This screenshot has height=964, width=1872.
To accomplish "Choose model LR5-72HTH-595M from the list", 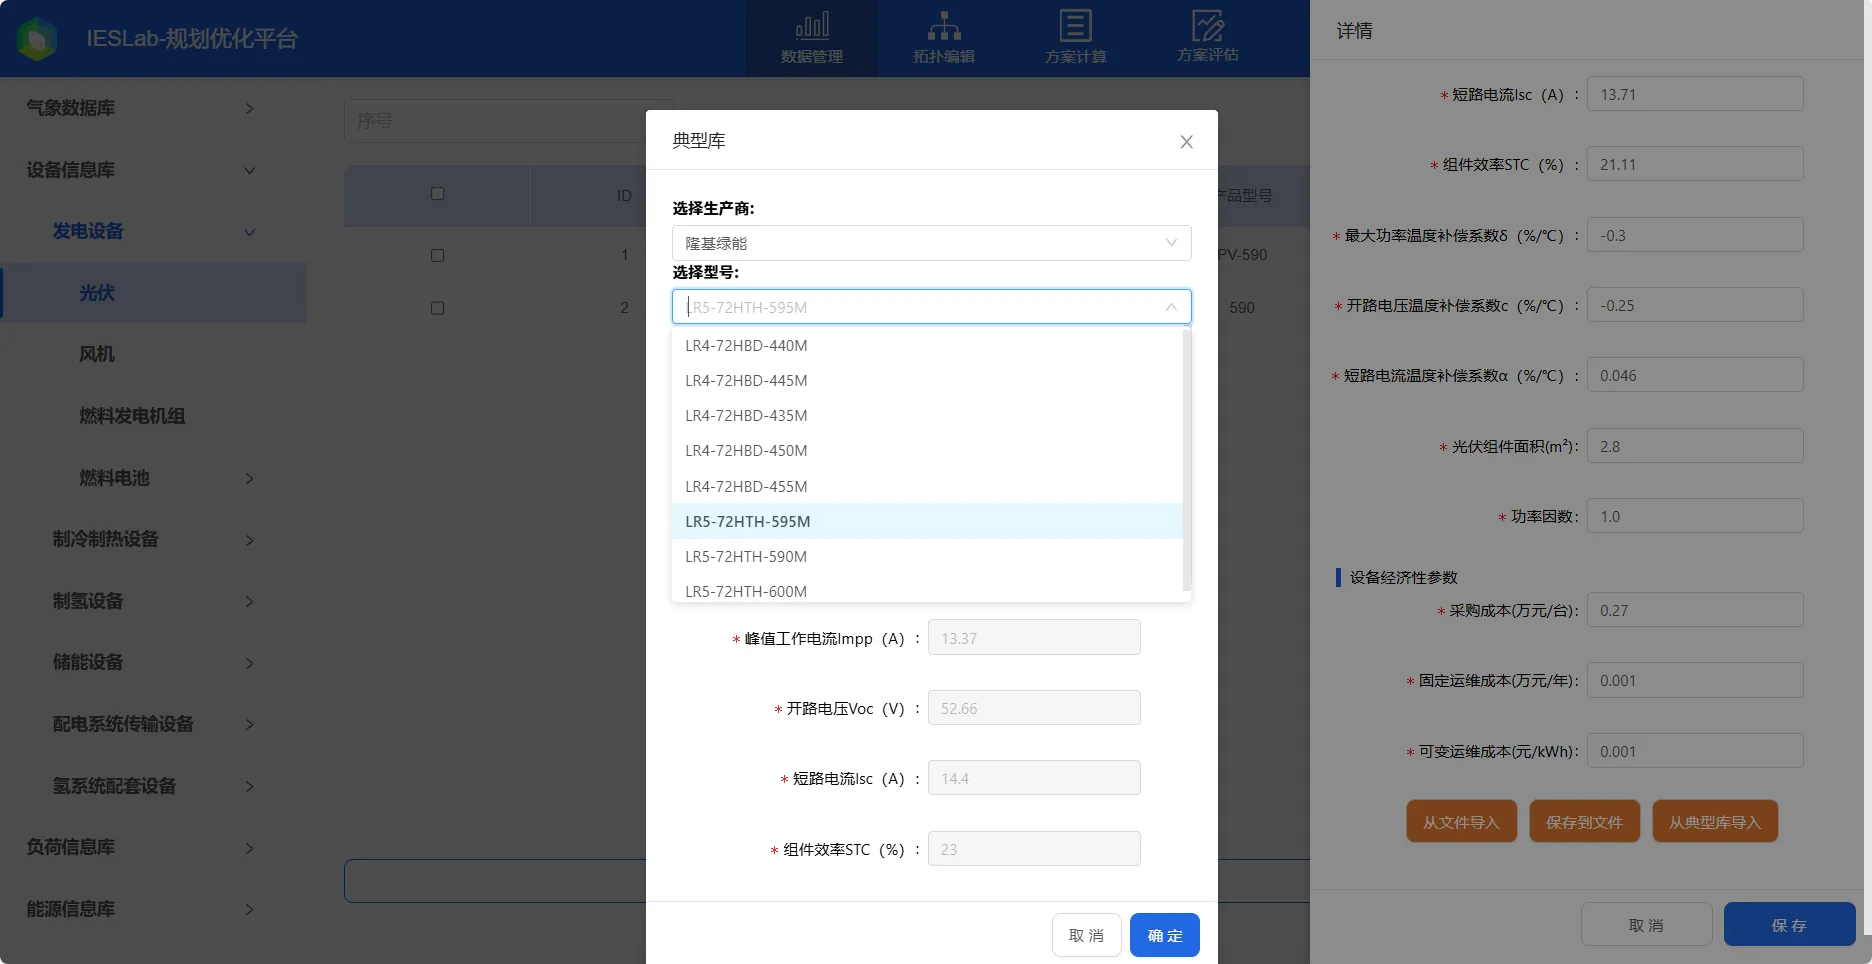I will point(927,522).
